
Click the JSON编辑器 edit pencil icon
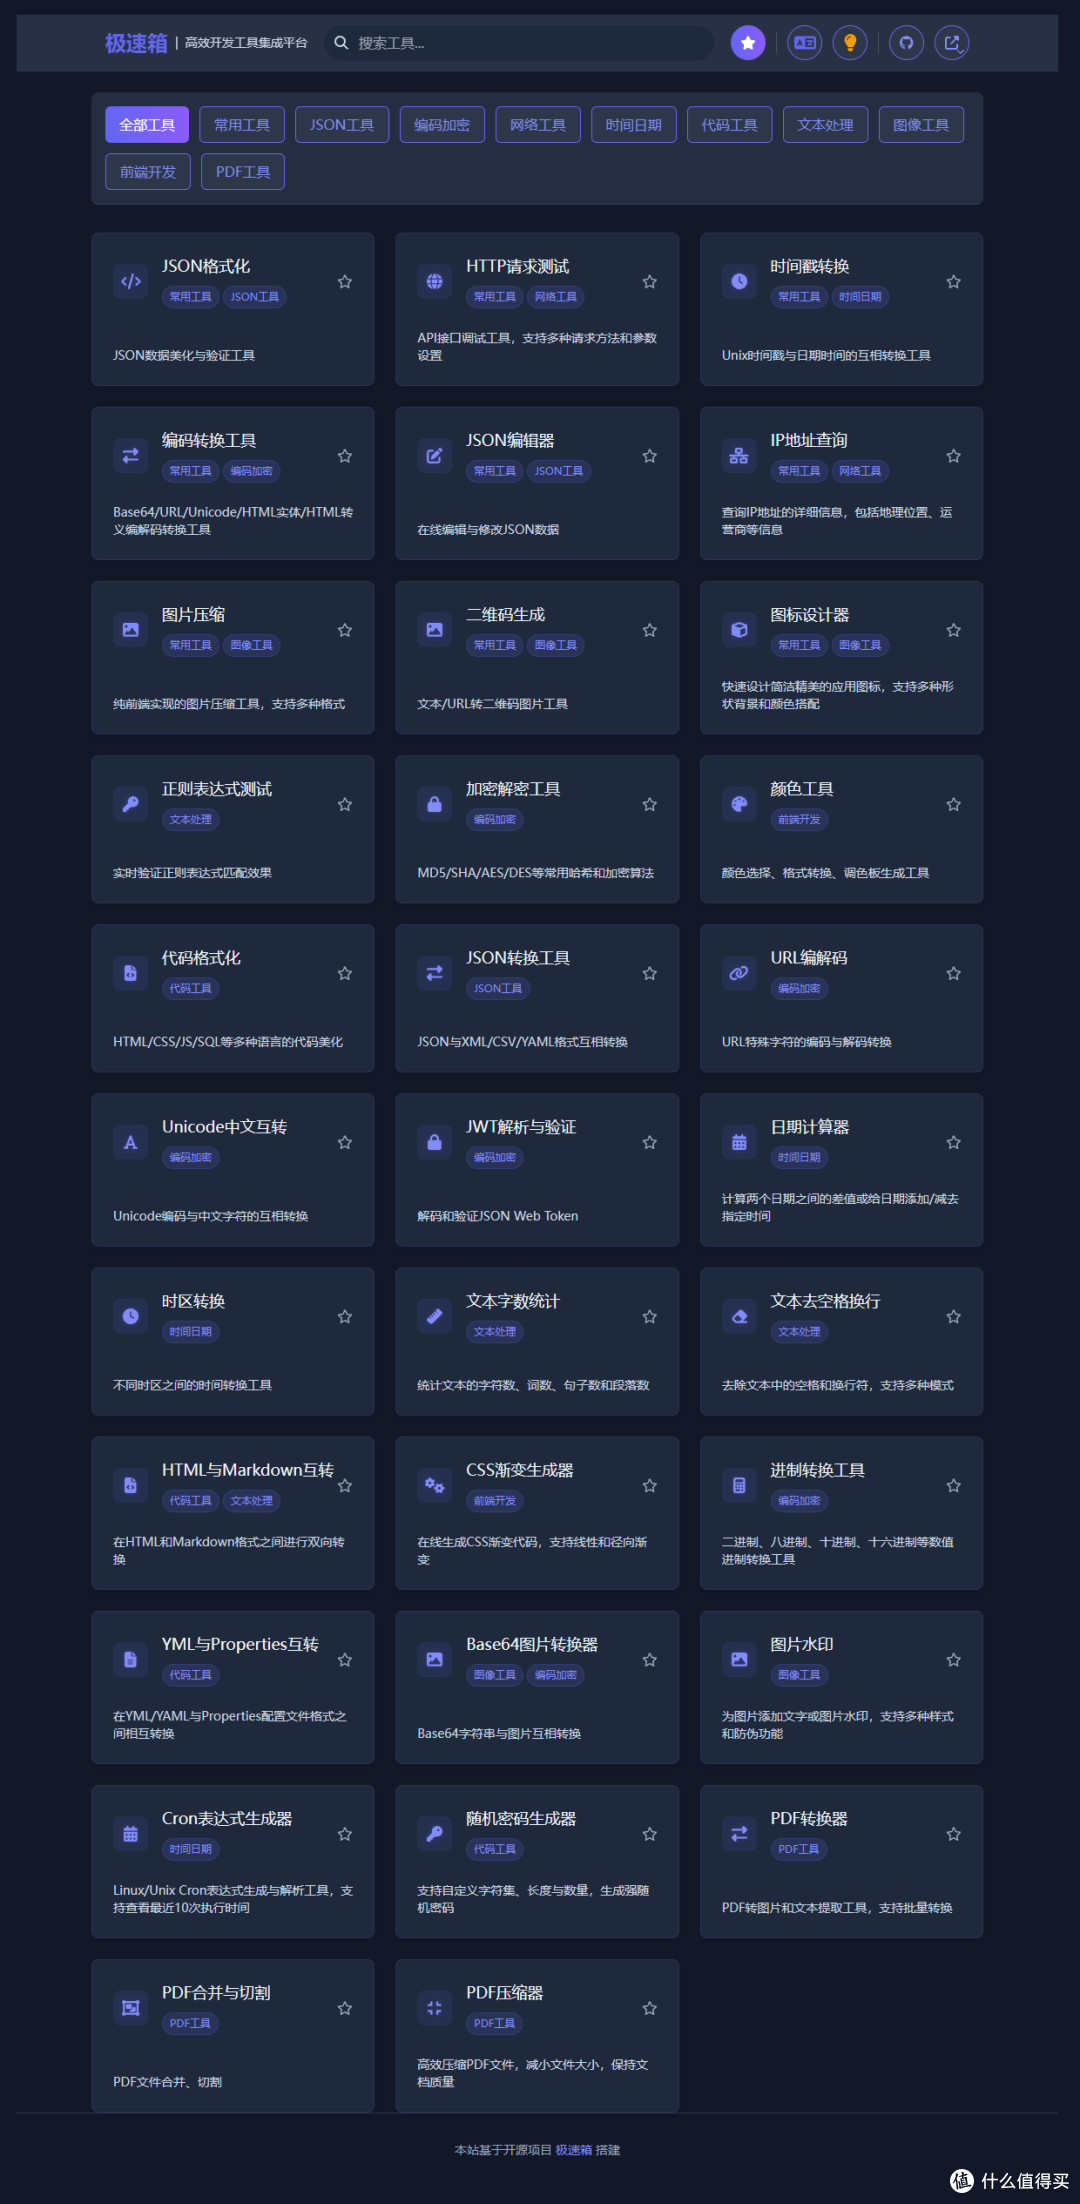[435, 455]
